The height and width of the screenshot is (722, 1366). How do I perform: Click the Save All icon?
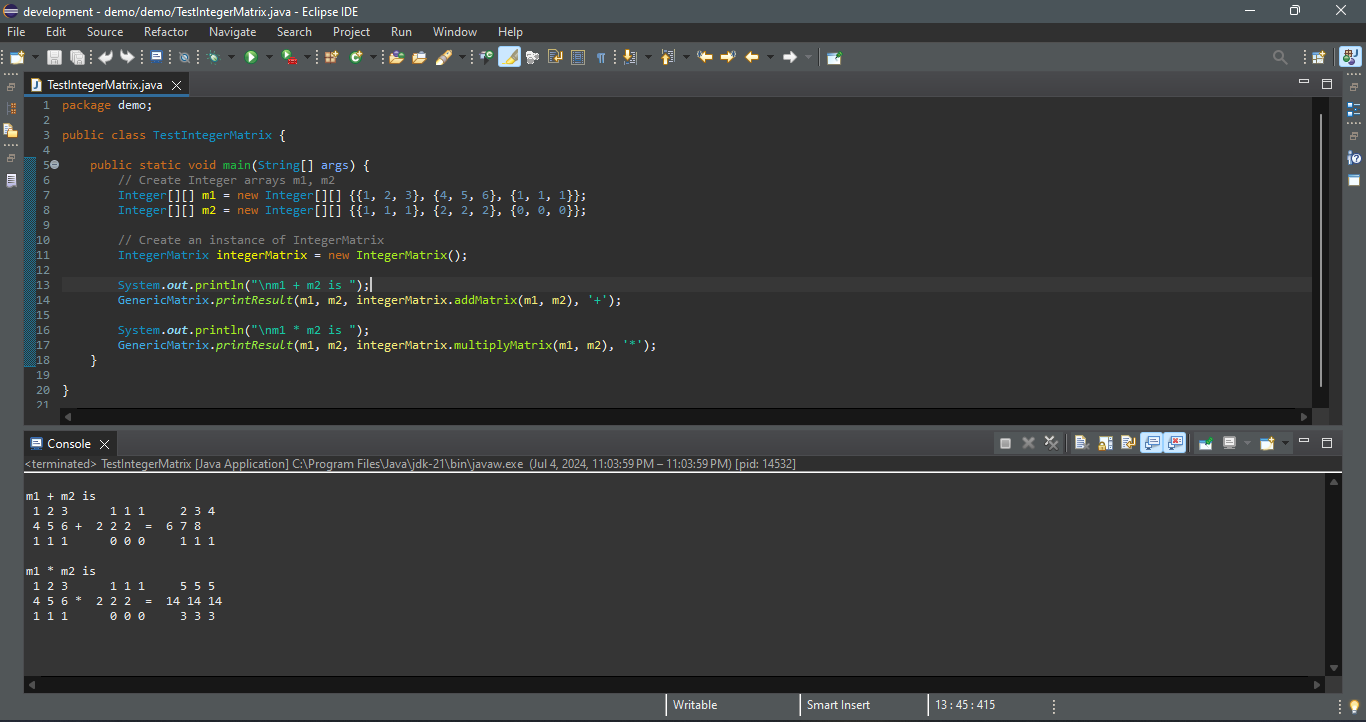pyautogui.click(x=77, y=57)
